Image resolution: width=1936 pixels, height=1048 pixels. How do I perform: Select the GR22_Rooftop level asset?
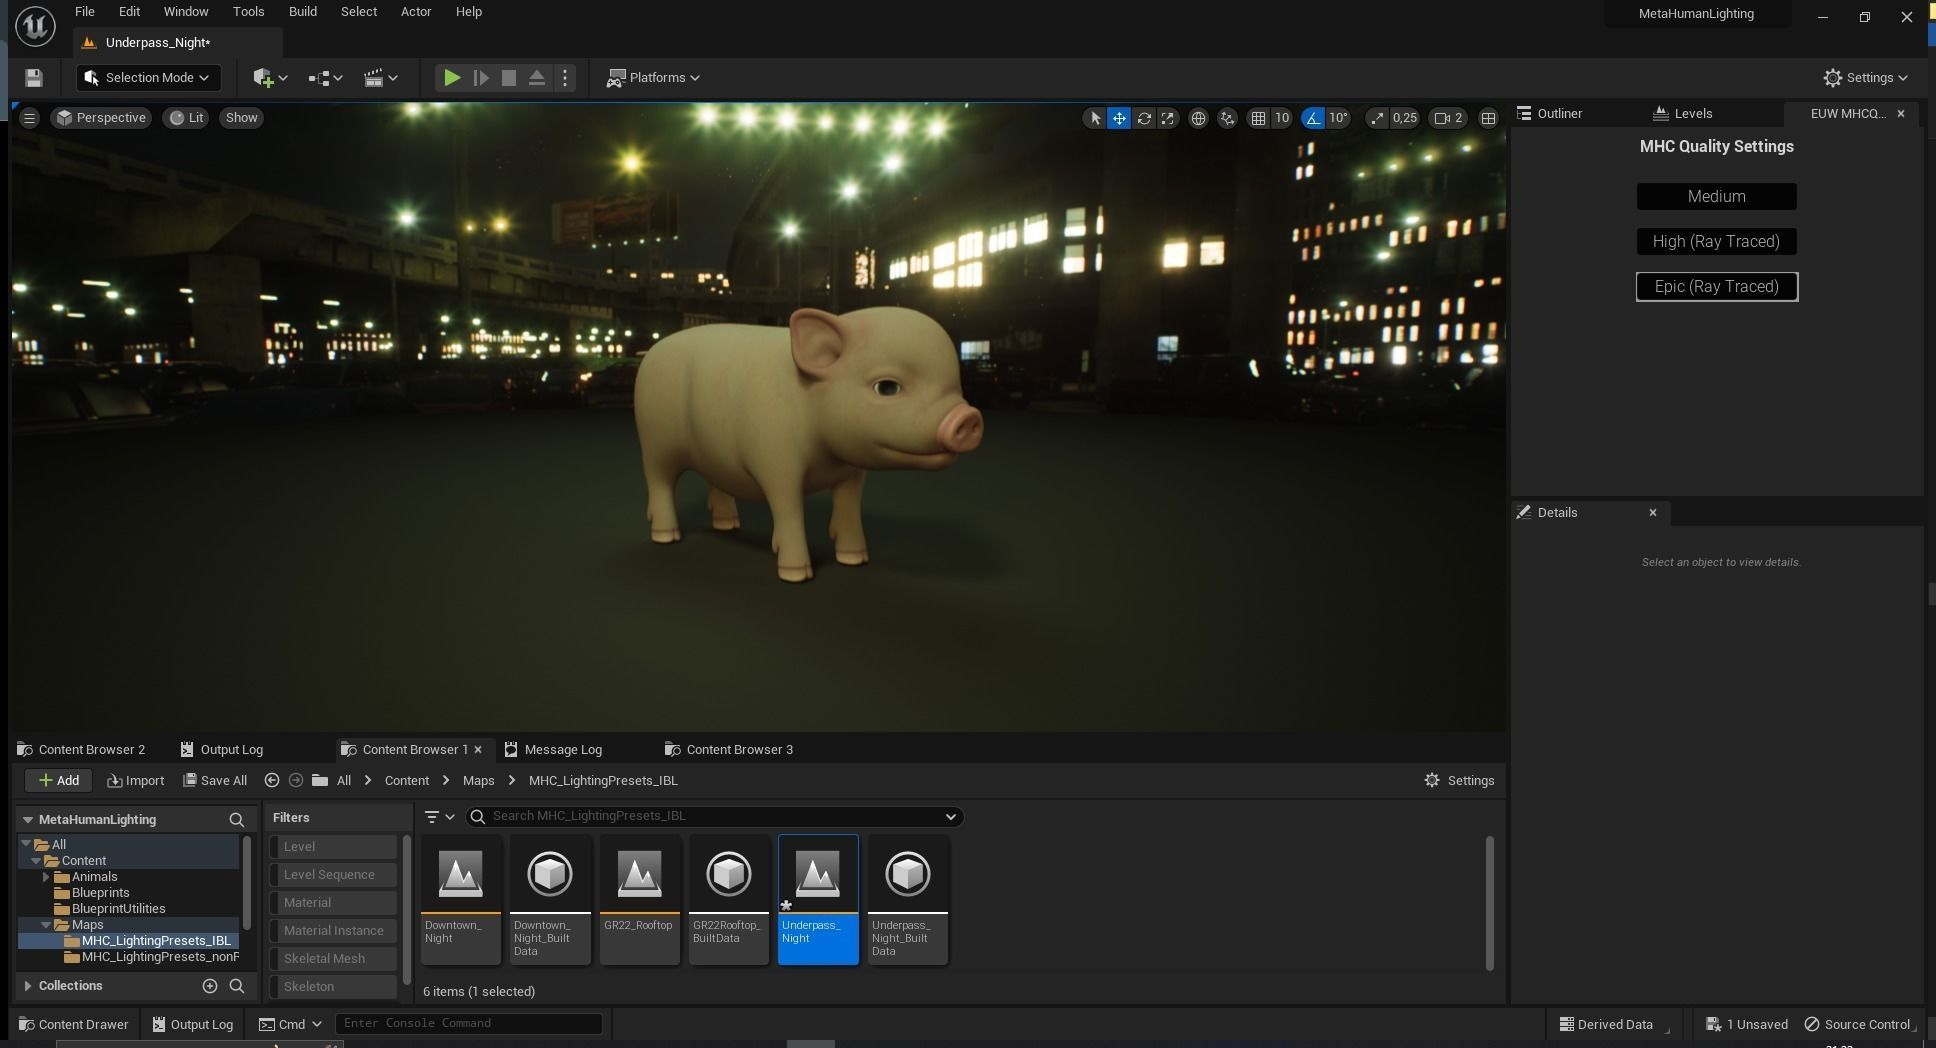pyautogui.click(x=639, y=900)
